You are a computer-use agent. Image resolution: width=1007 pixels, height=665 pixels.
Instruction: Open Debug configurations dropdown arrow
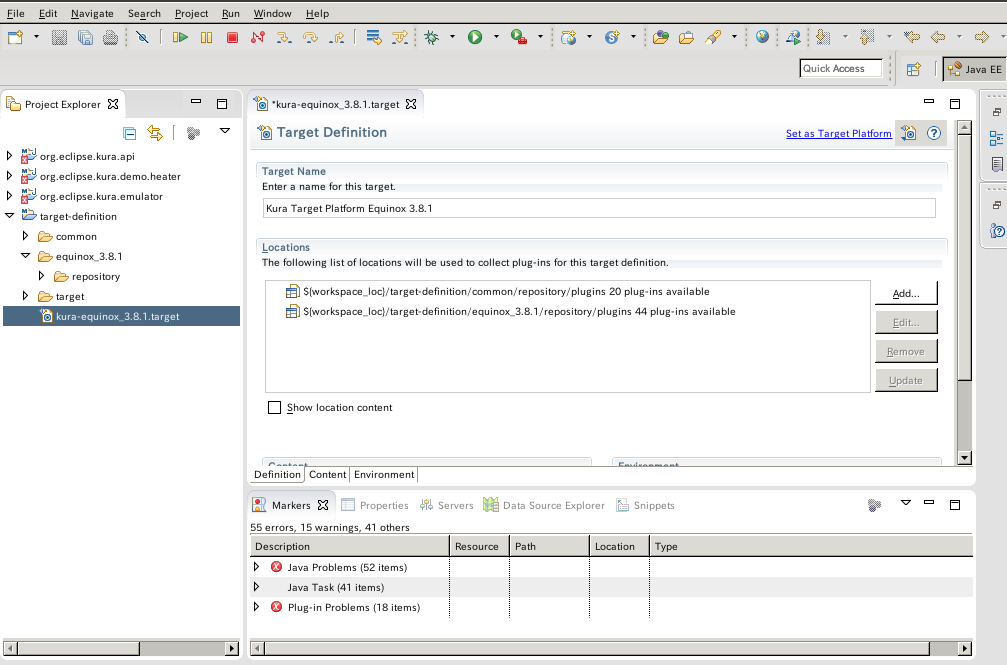(452, 37)
